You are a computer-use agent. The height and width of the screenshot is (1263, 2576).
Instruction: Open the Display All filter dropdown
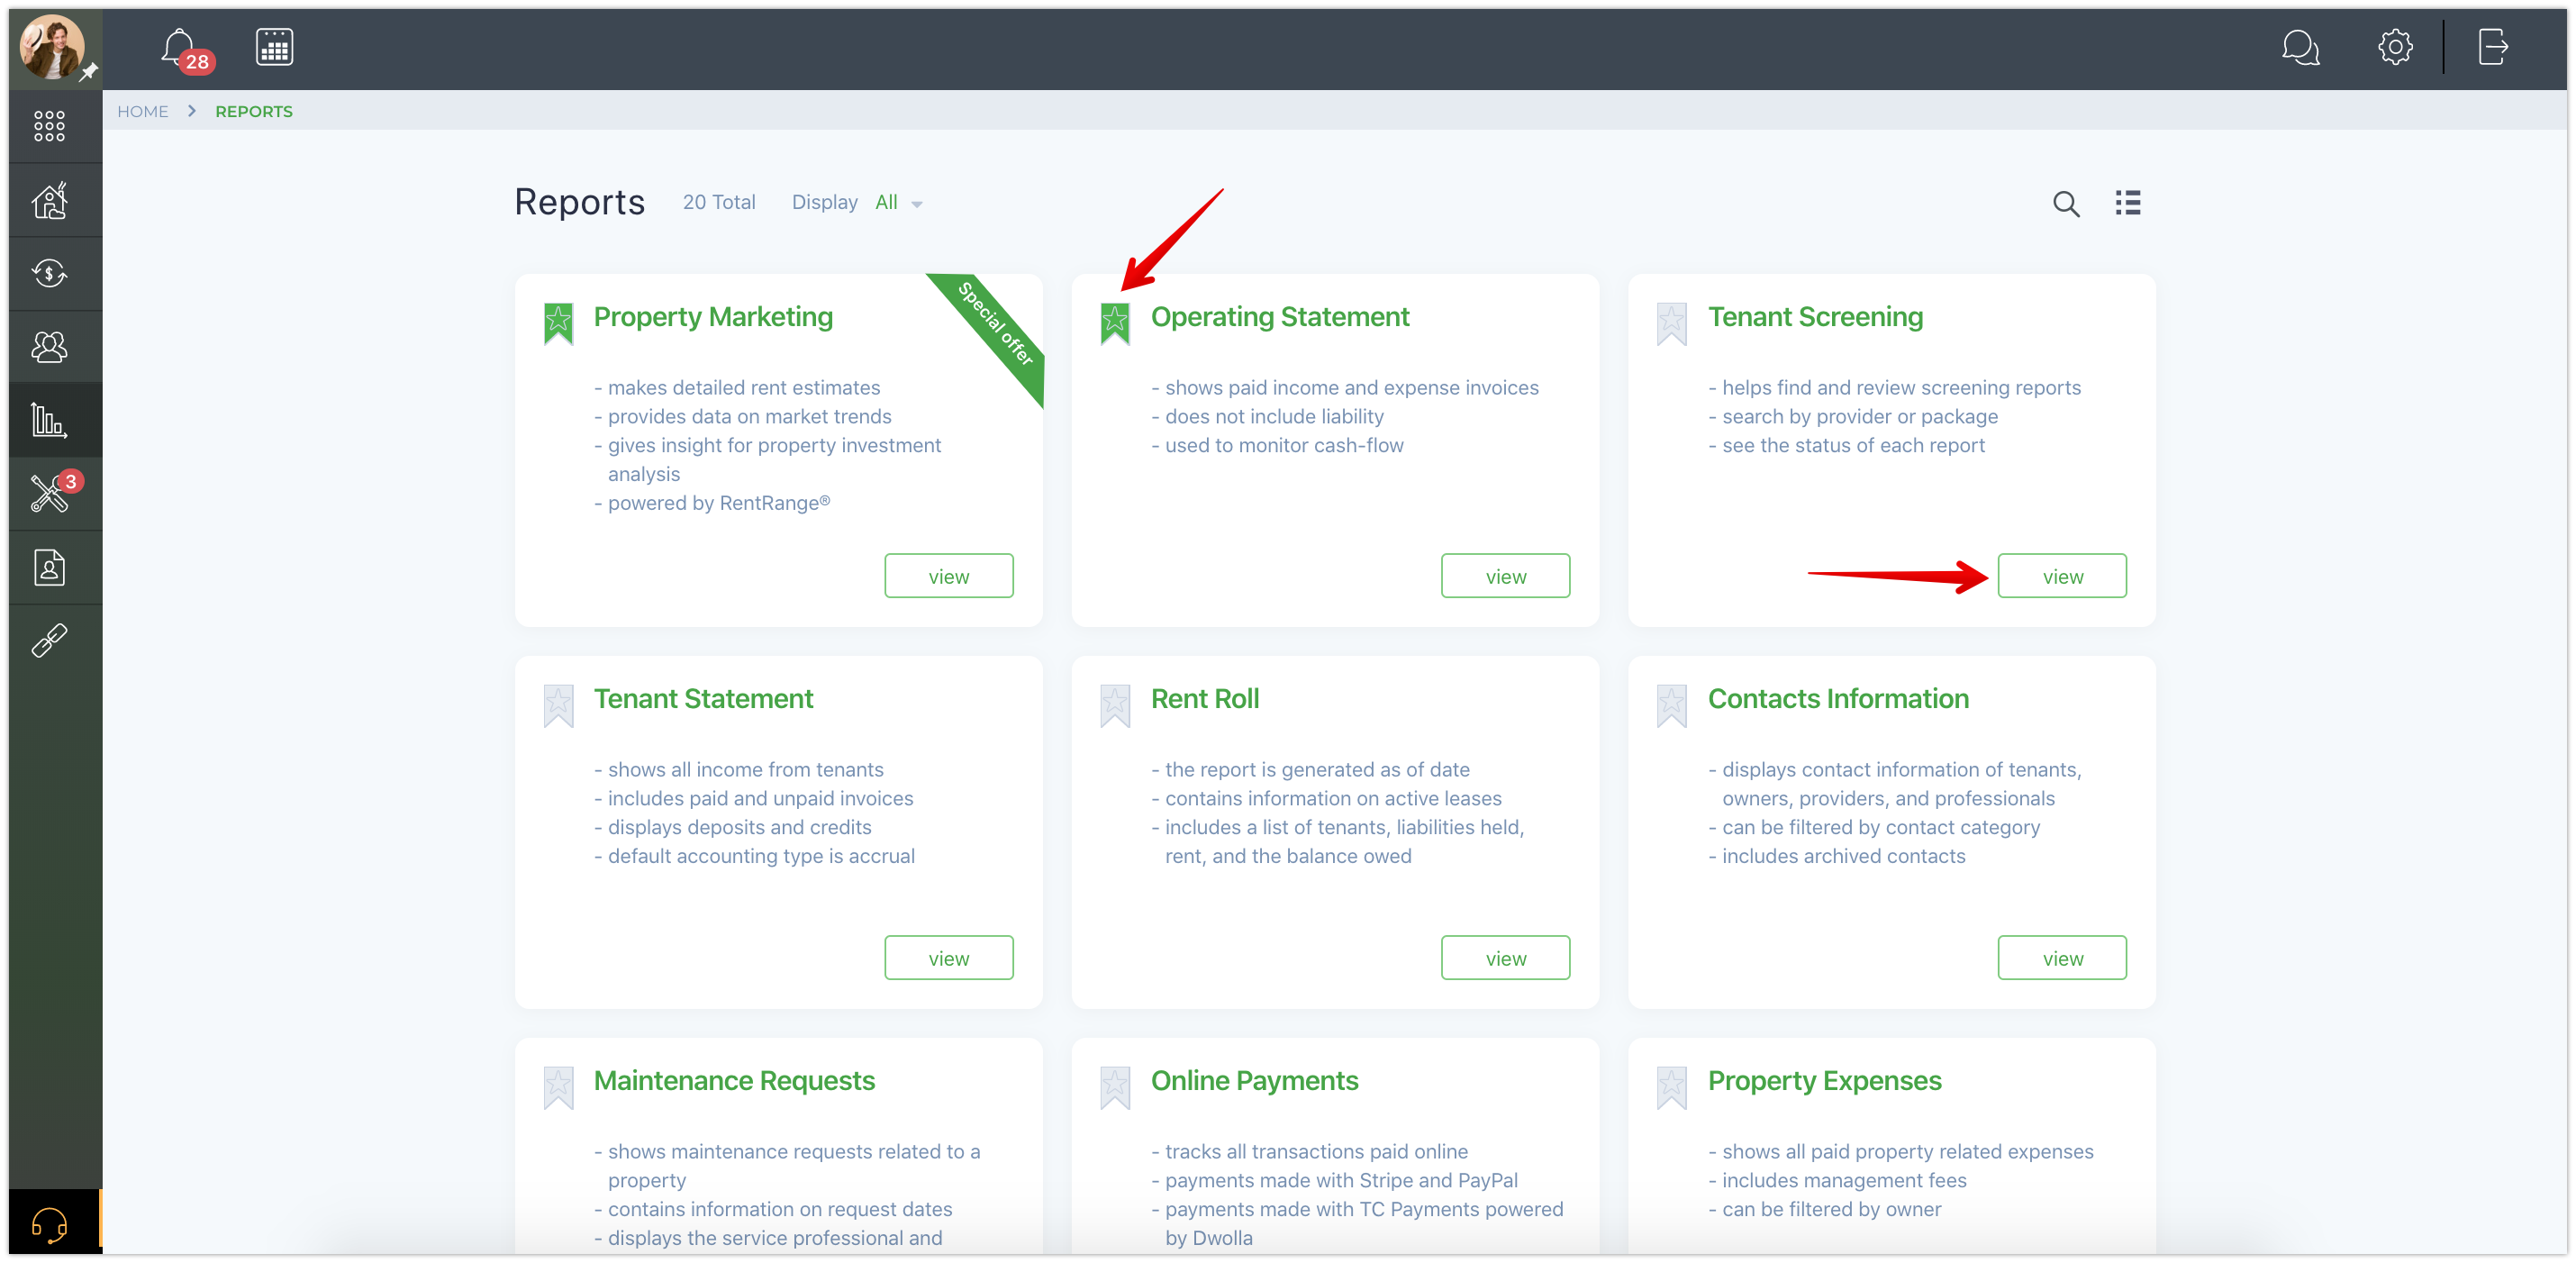[x=898, y=202]
